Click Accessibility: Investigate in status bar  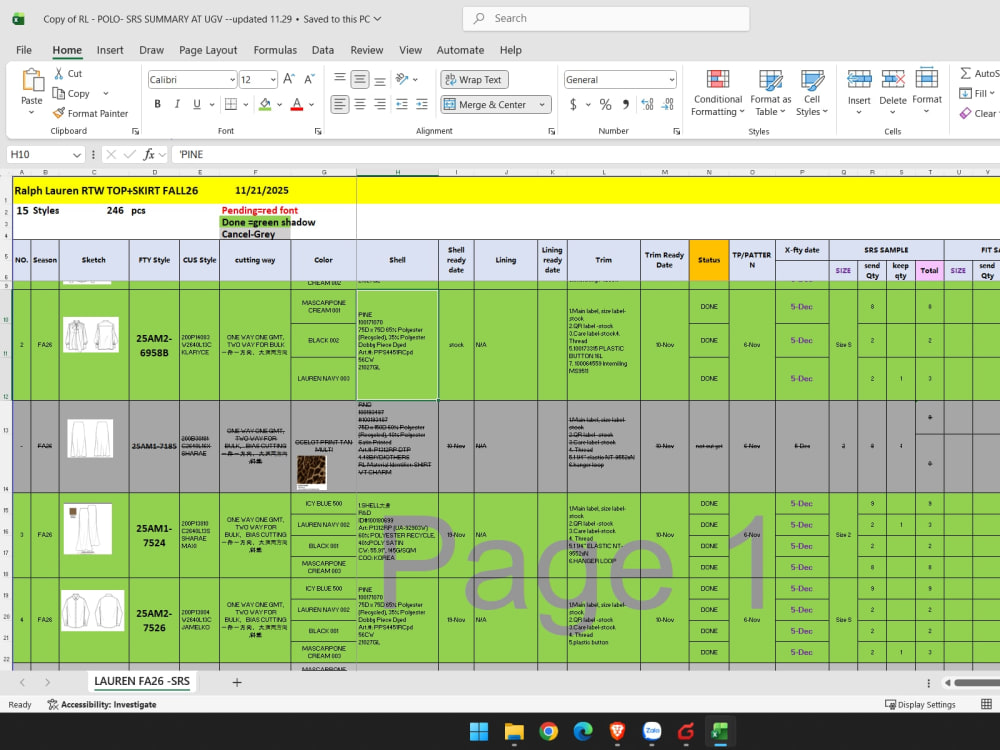coord(102,704)
